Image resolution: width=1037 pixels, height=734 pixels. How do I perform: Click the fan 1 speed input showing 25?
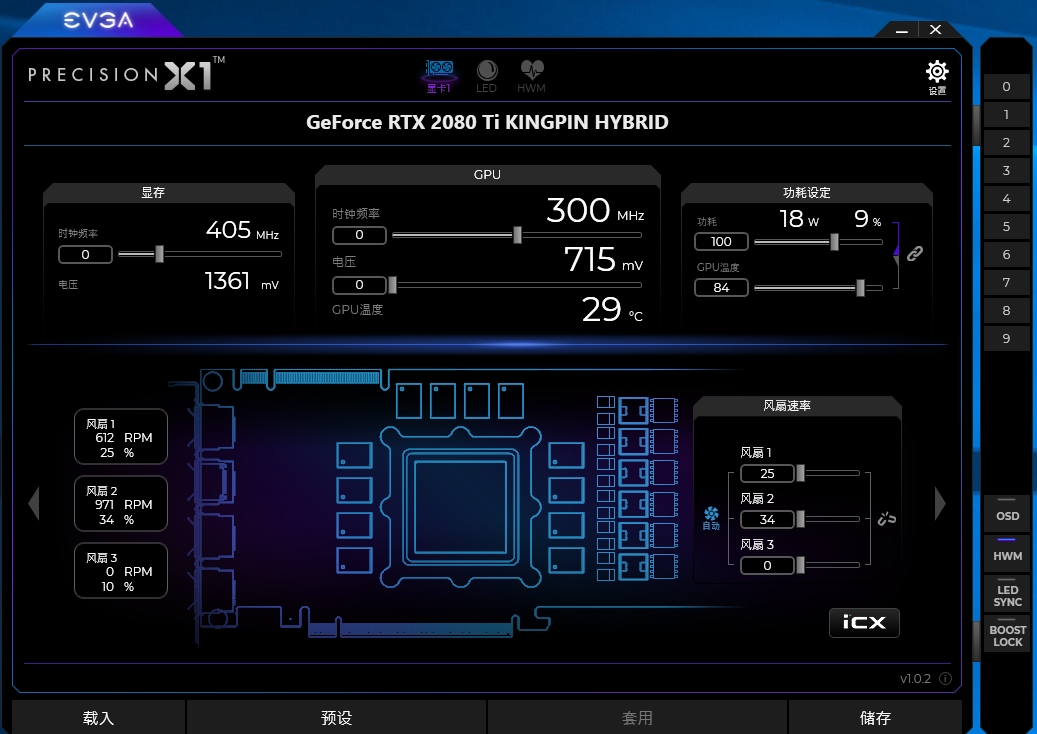767,473
